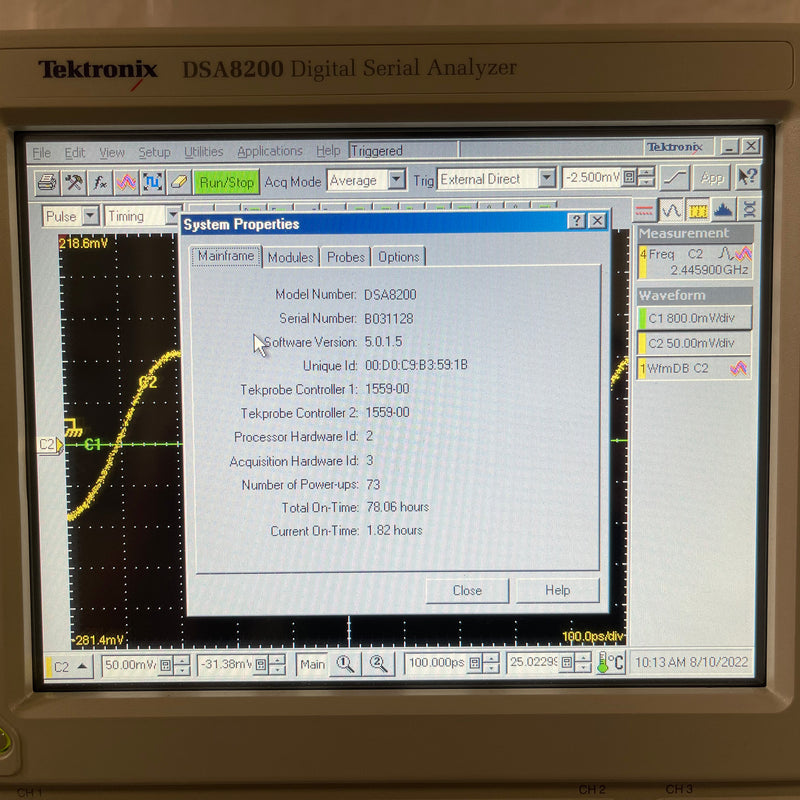Open the Acq Mode Average dropdown
Screen dimensions: 800x800
[396, 180]
